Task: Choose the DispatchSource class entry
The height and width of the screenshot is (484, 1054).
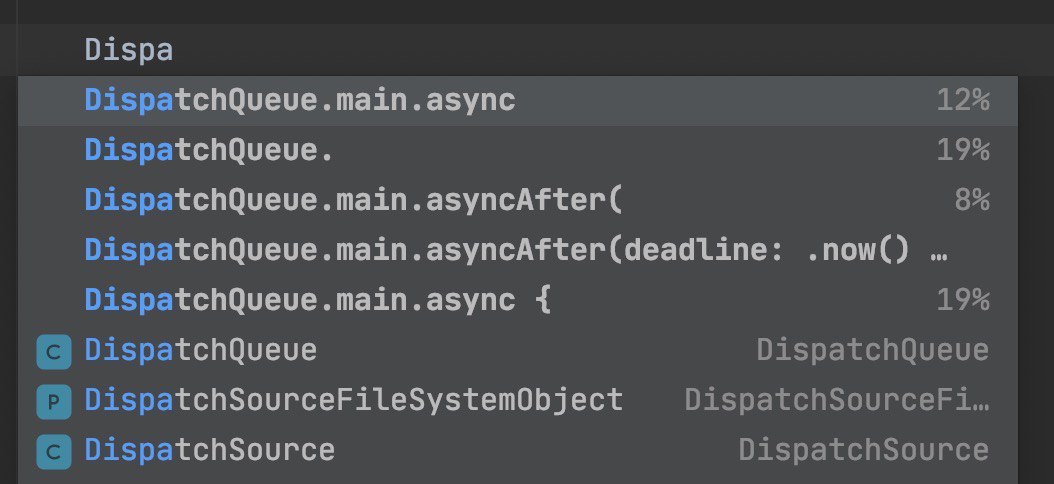Action: [210, 450]
